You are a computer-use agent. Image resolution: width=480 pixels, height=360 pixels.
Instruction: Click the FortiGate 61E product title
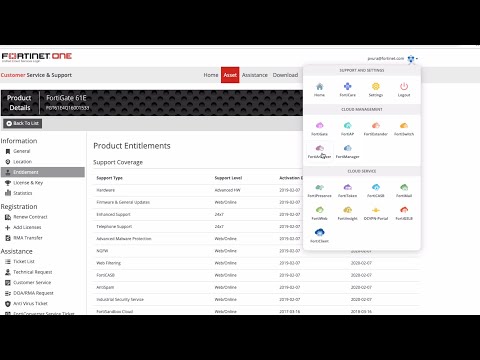tap(66, 98)
